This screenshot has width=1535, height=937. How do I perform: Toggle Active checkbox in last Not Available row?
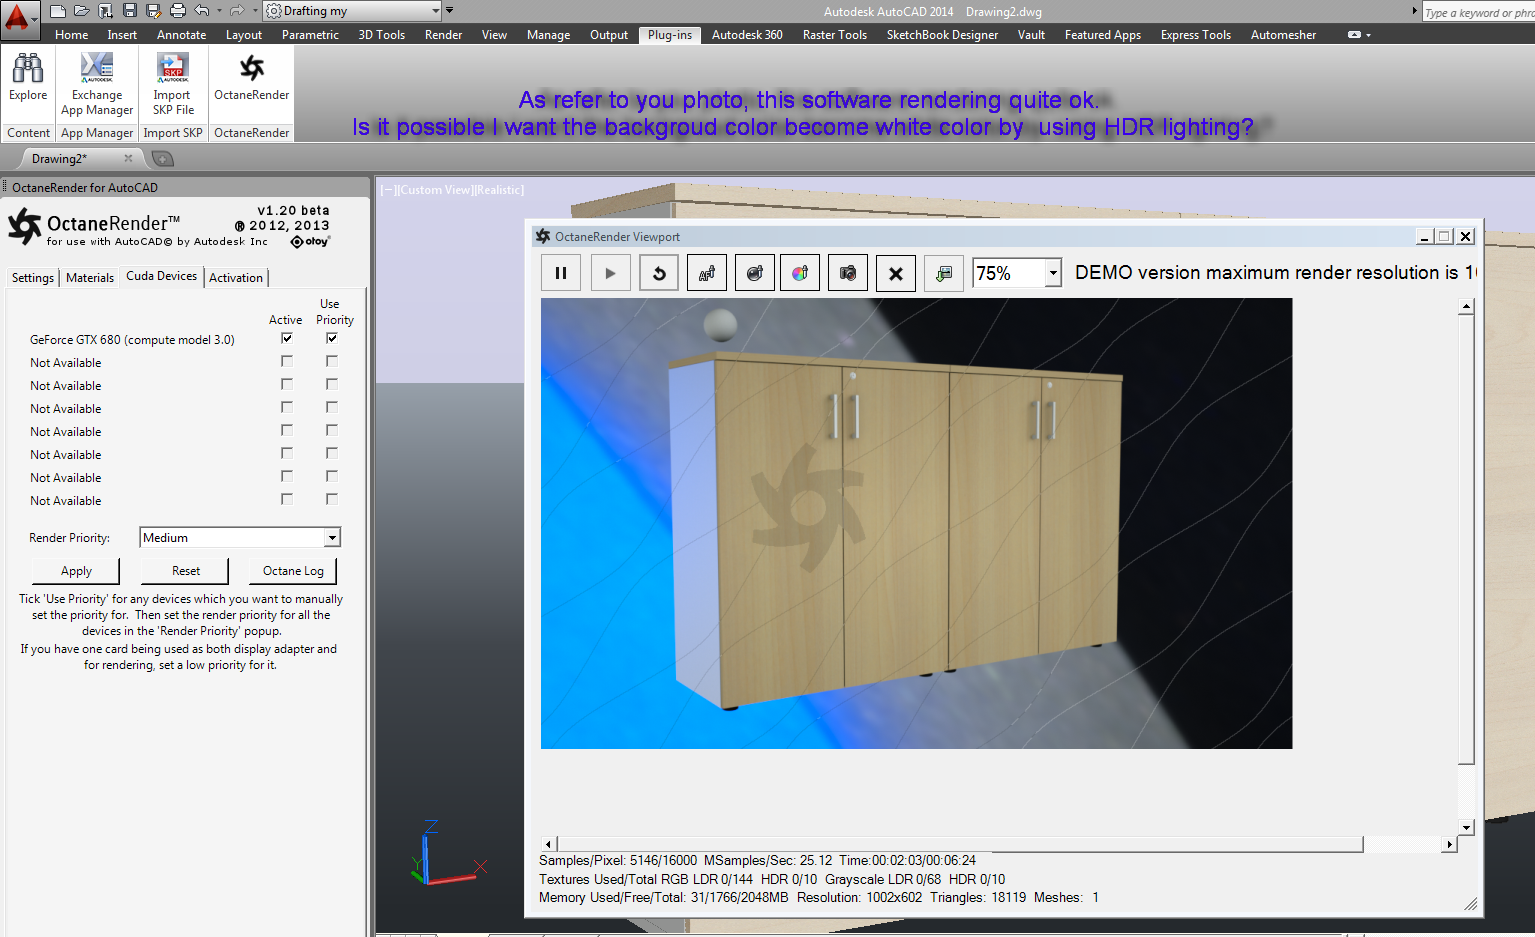(287, 499)
